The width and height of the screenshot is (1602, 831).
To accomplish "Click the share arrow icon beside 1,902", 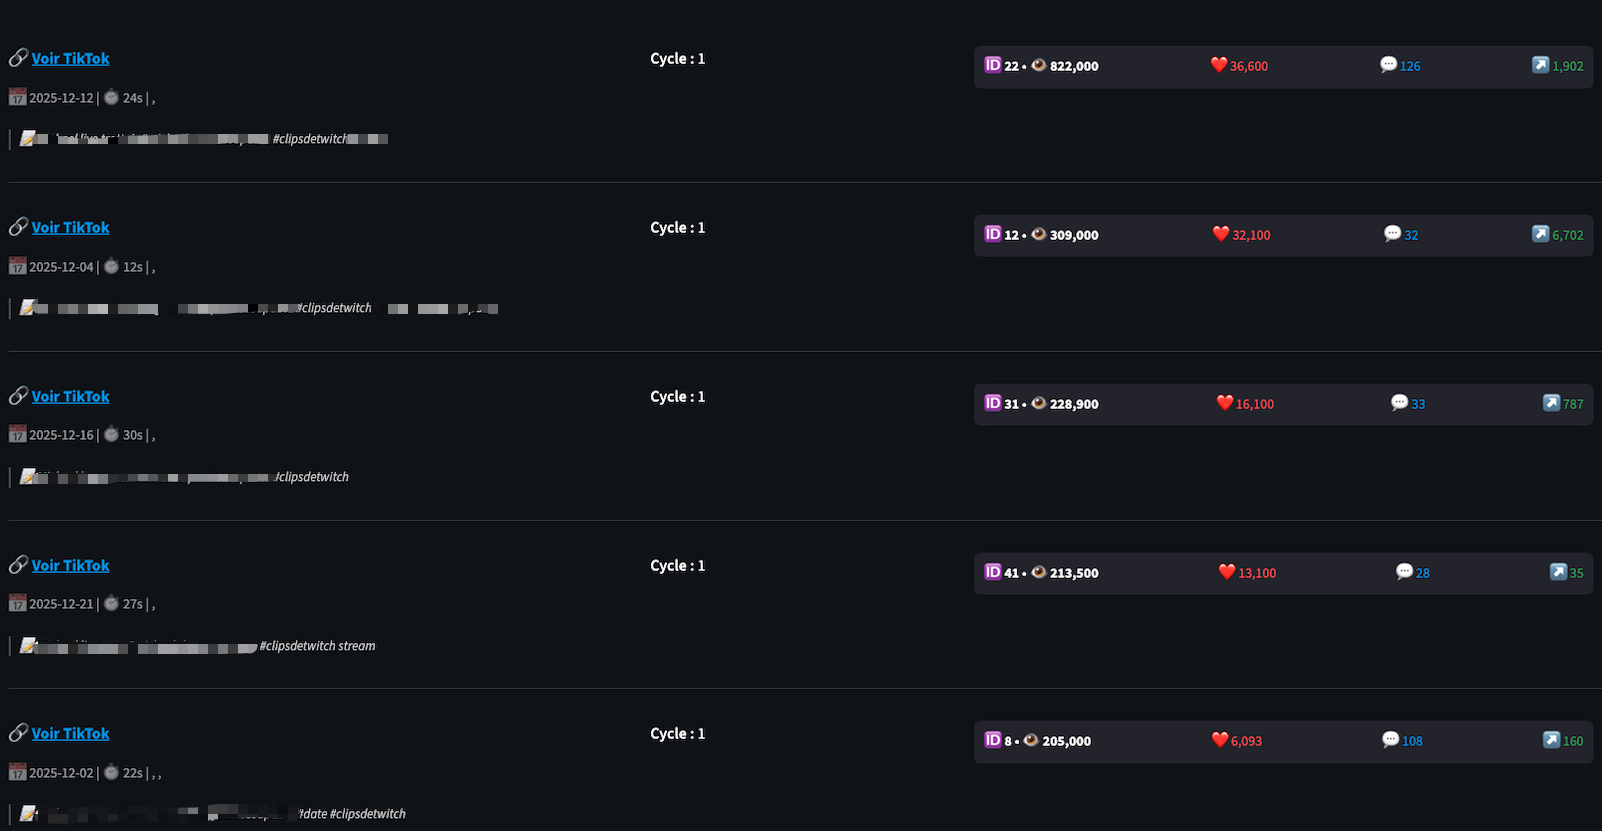I will 1540,65.
